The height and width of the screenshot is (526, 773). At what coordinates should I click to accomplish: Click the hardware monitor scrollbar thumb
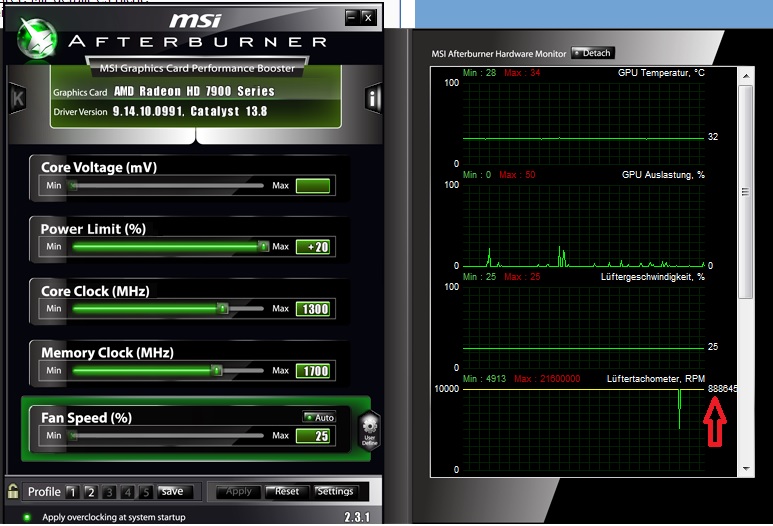click(746, 192)
